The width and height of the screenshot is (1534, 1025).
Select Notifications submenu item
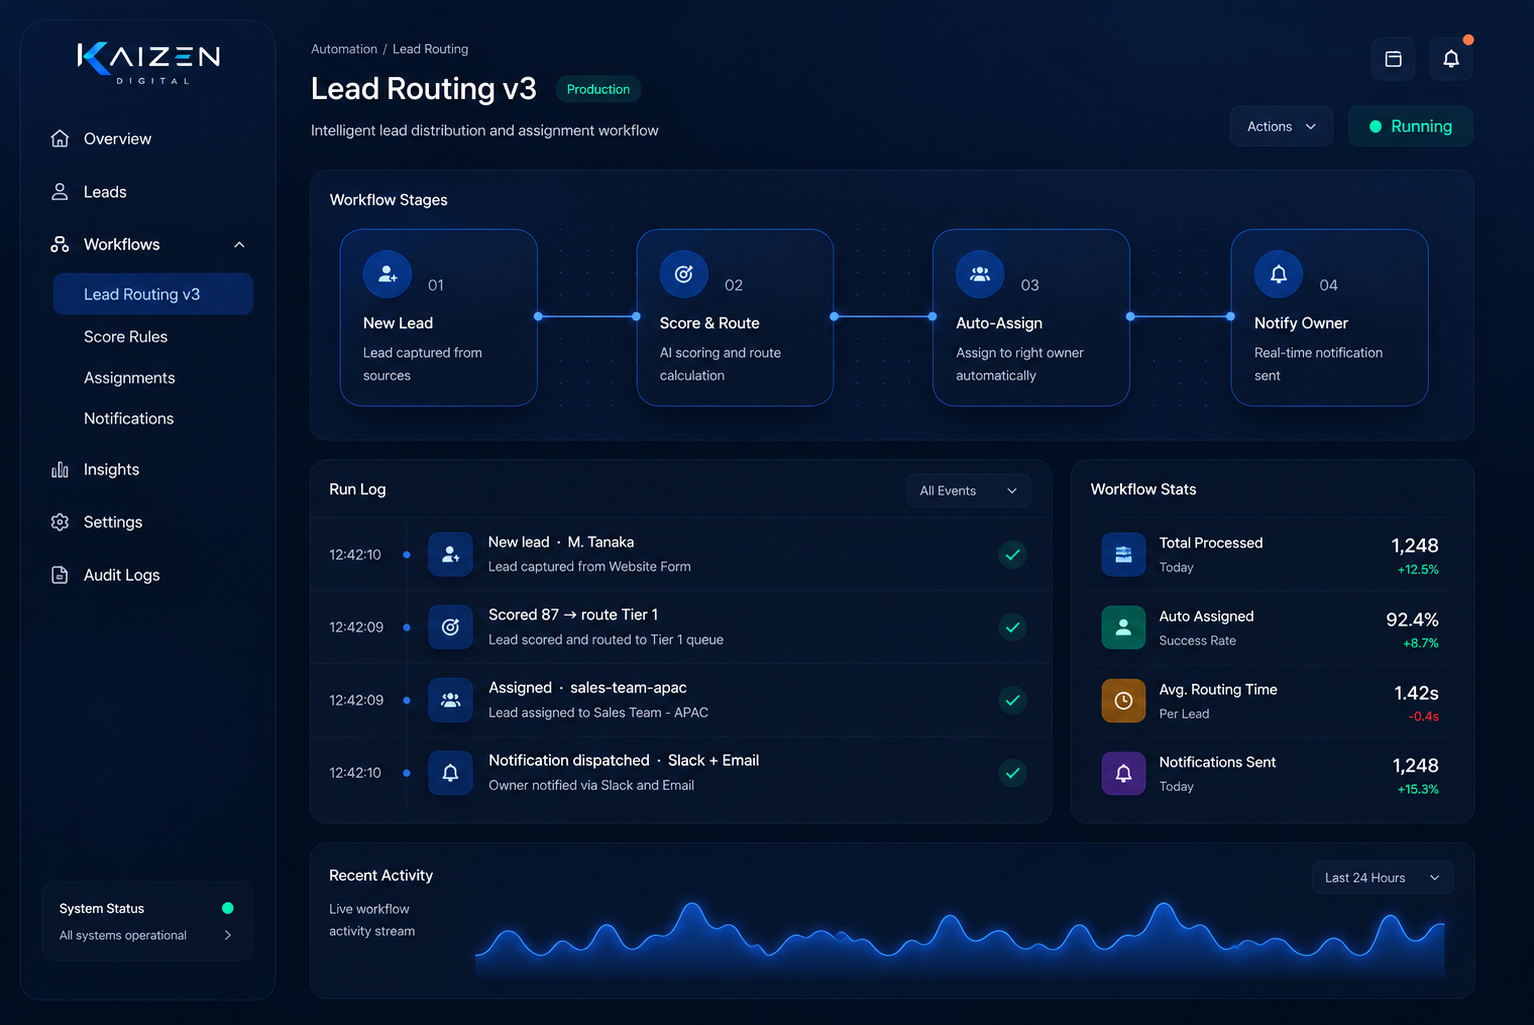pos(129,419)
